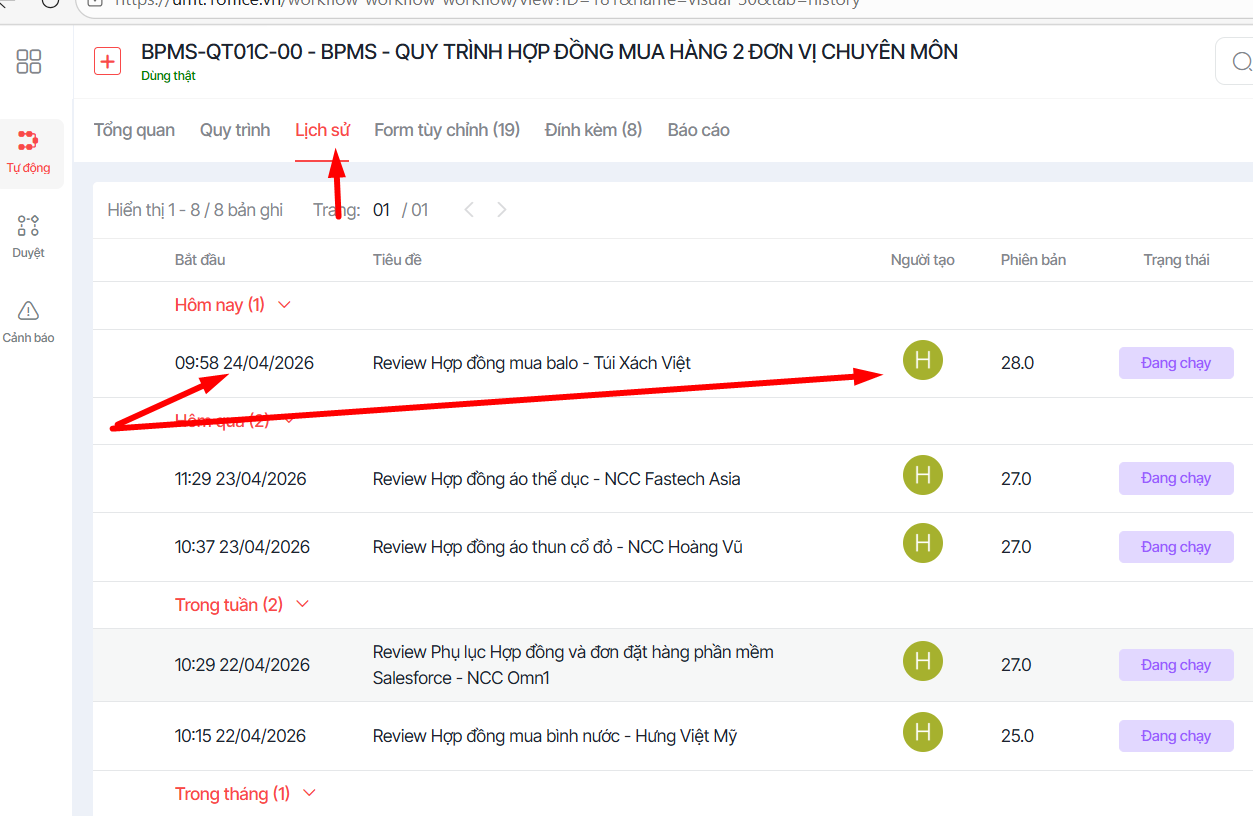Collapse the Trong tháng group

pyautogui.click(x=309, y=793)
